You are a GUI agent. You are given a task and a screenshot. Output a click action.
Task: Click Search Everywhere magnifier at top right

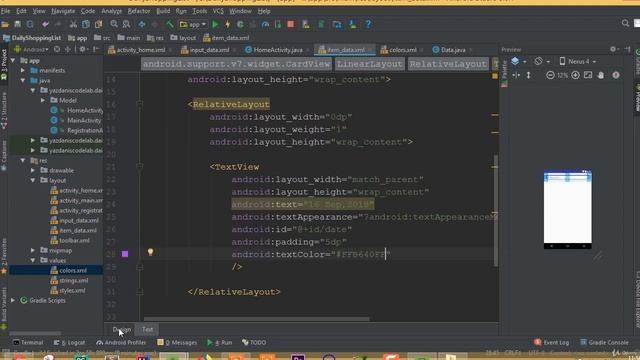(x=625, y=23)
